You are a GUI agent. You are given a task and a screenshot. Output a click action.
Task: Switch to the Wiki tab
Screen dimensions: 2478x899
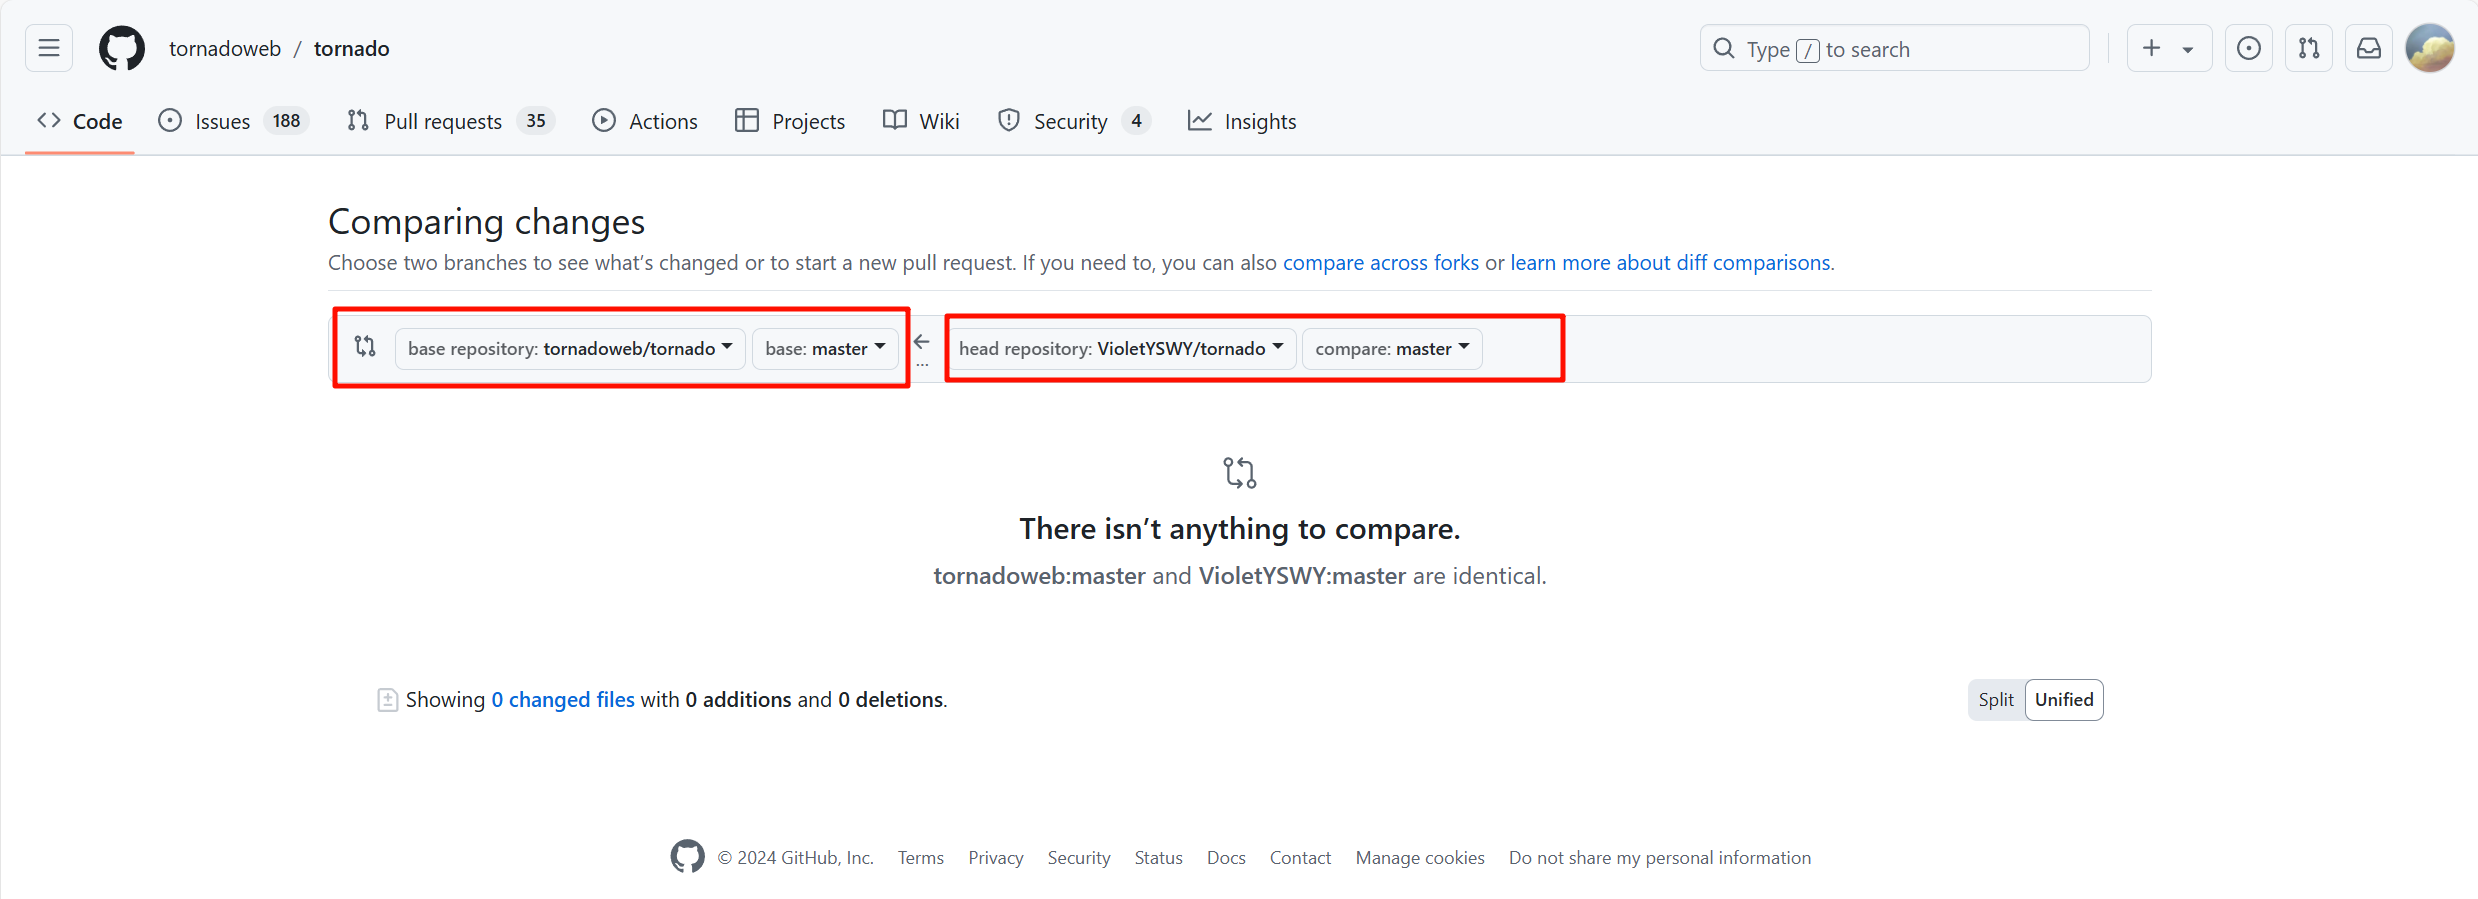pyautogui.click(x=921, y=121)
